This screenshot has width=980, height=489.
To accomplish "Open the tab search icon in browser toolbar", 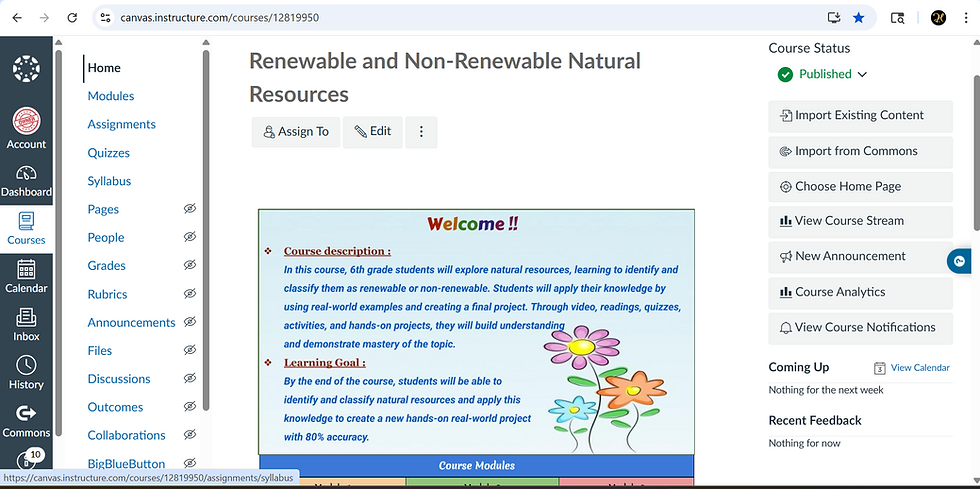I will [x=897, y=18].
